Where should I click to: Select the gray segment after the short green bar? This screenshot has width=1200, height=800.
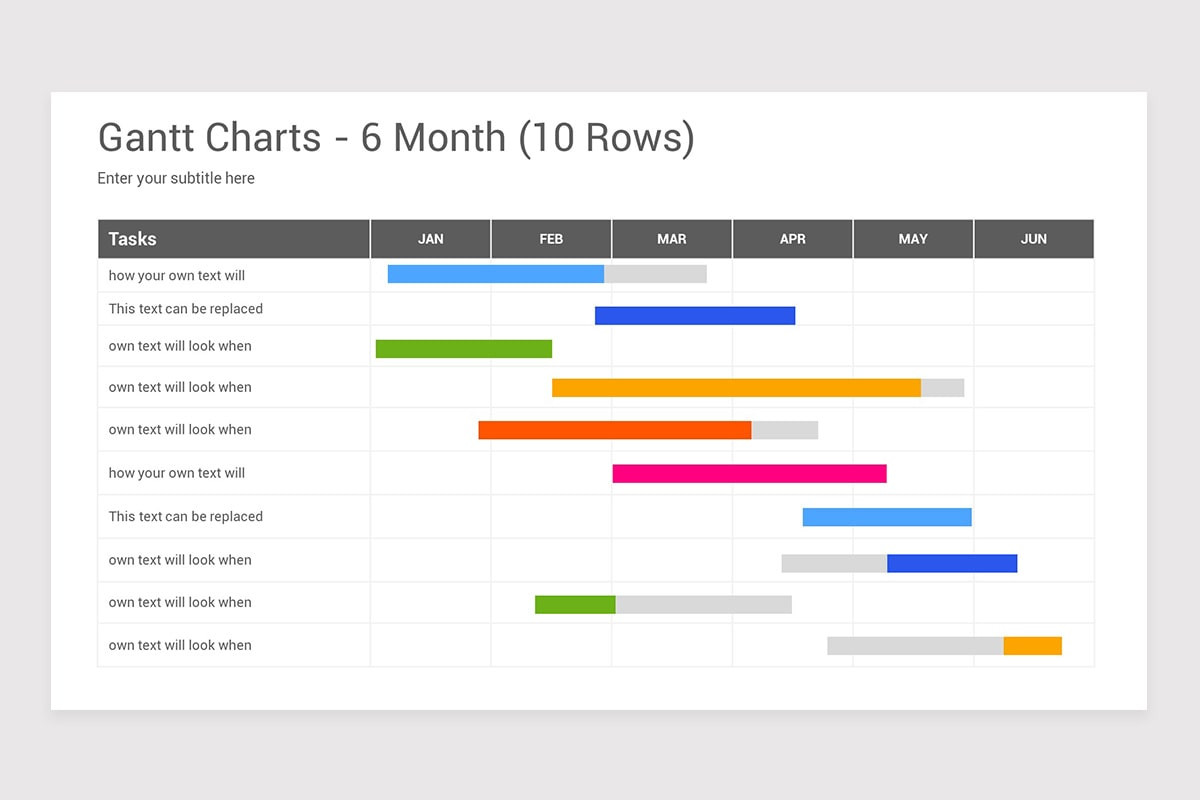[704, 604]
